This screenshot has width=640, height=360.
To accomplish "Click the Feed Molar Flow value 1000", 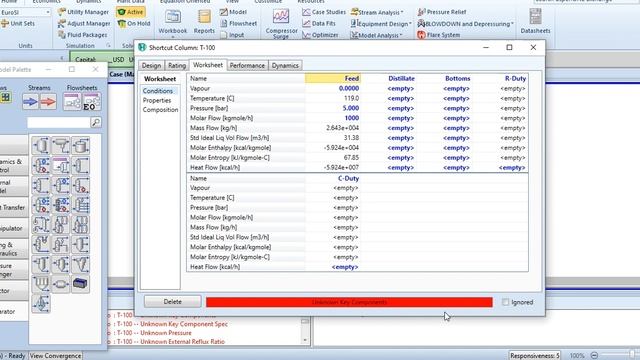I will [333, 118].
